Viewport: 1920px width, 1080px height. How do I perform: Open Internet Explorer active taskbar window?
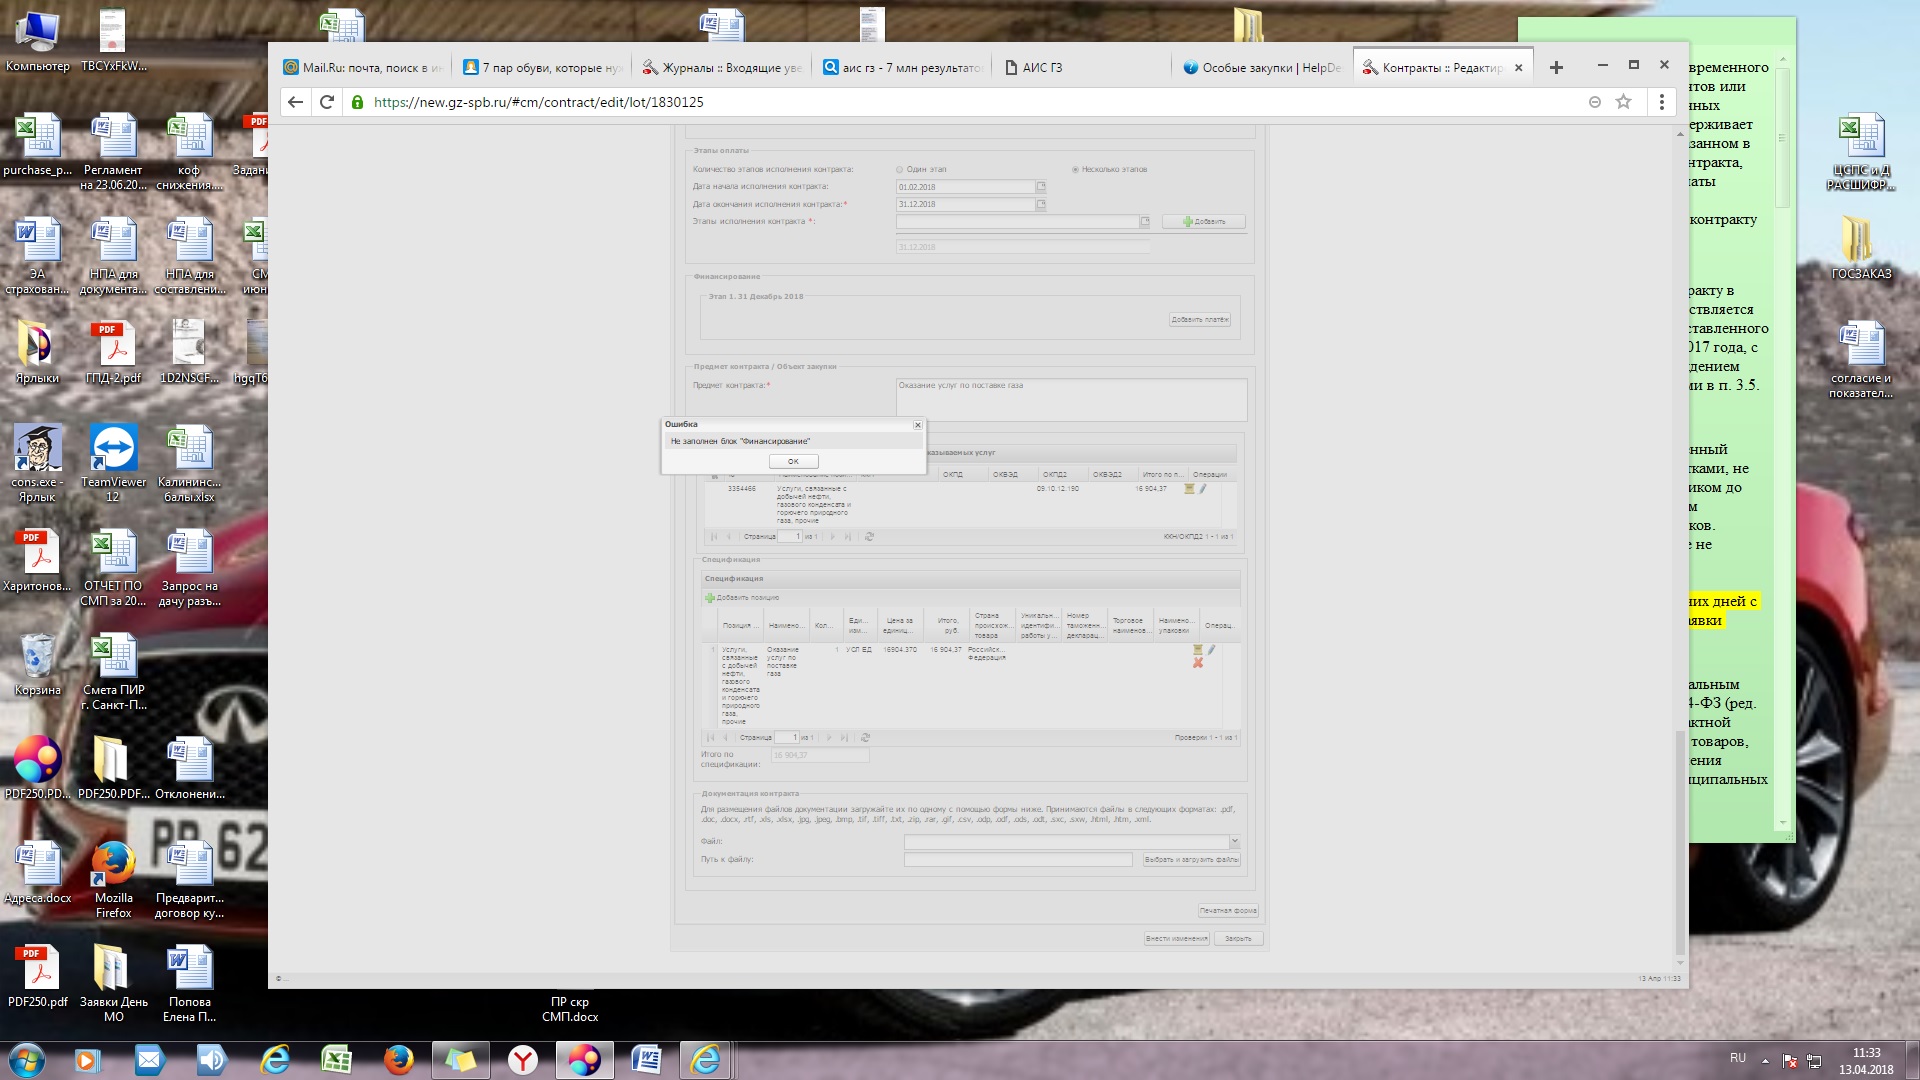[x=707, y=1060]
